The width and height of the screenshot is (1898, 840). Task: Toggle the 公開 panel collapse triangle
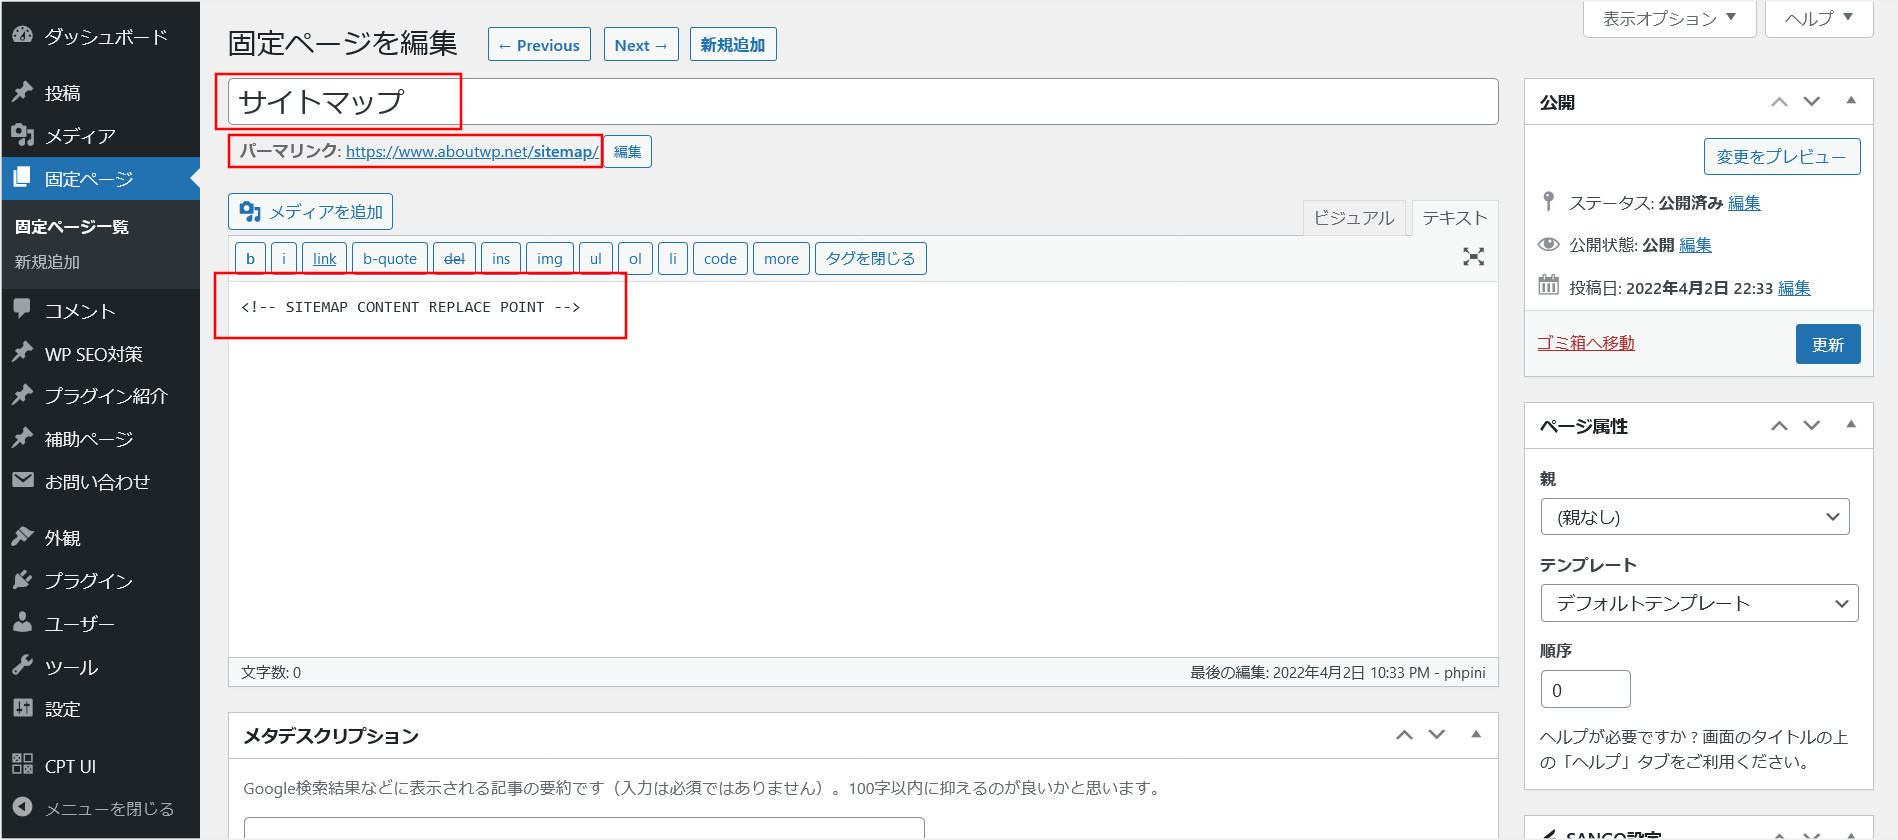click(1851, 101)
